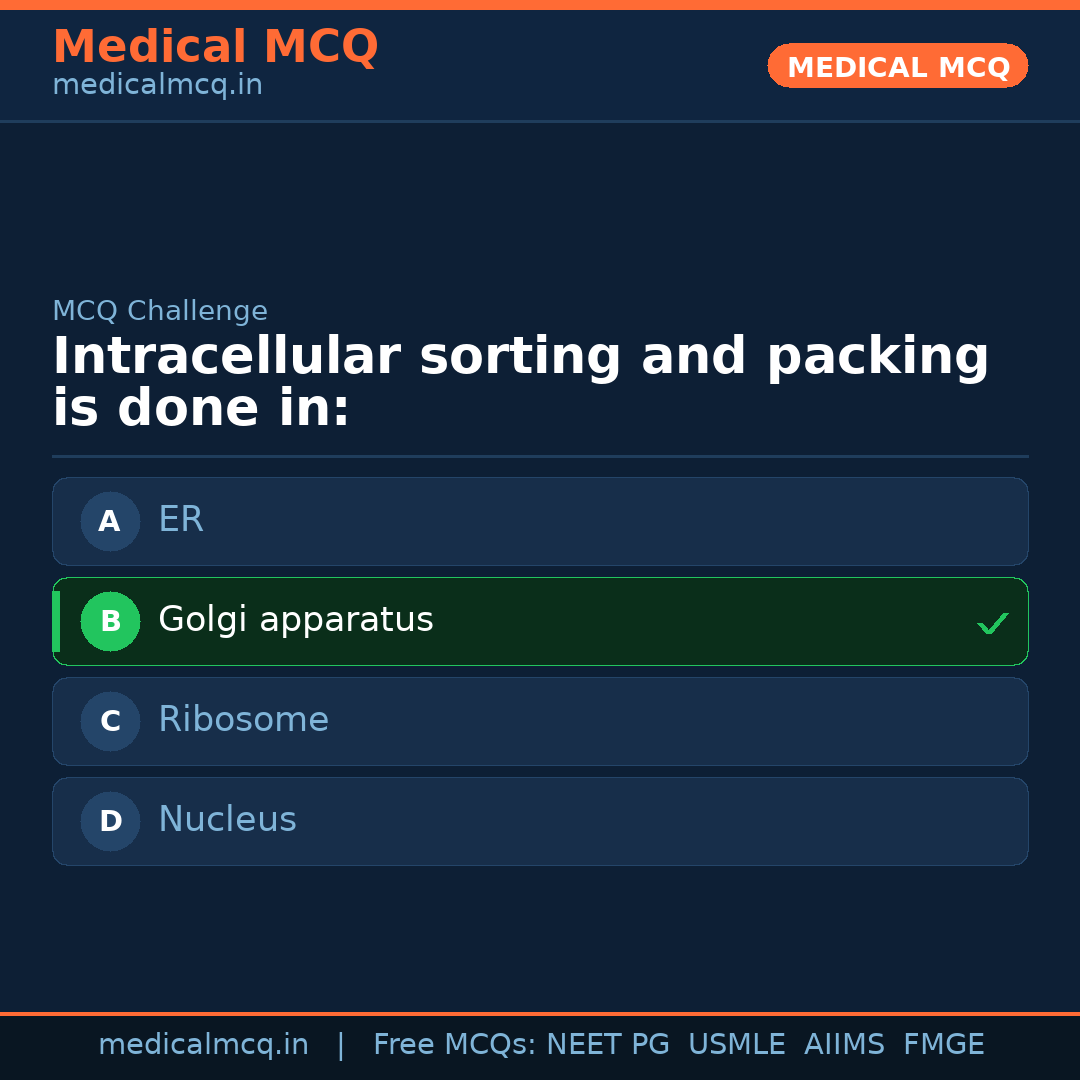Click the USMLE footer text
The width and height of the screenshot is (1080, 1080).
tap(736, 1045)
